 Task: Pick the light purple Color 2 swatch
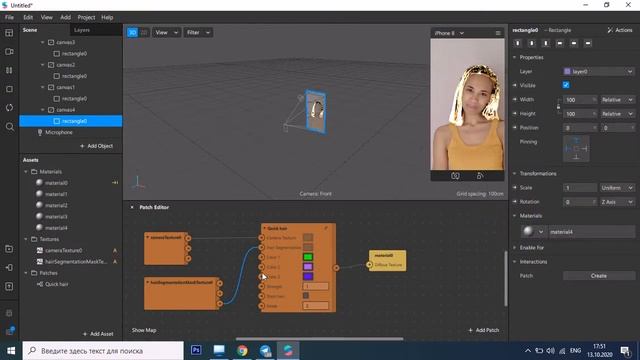(x=308, y=267)
